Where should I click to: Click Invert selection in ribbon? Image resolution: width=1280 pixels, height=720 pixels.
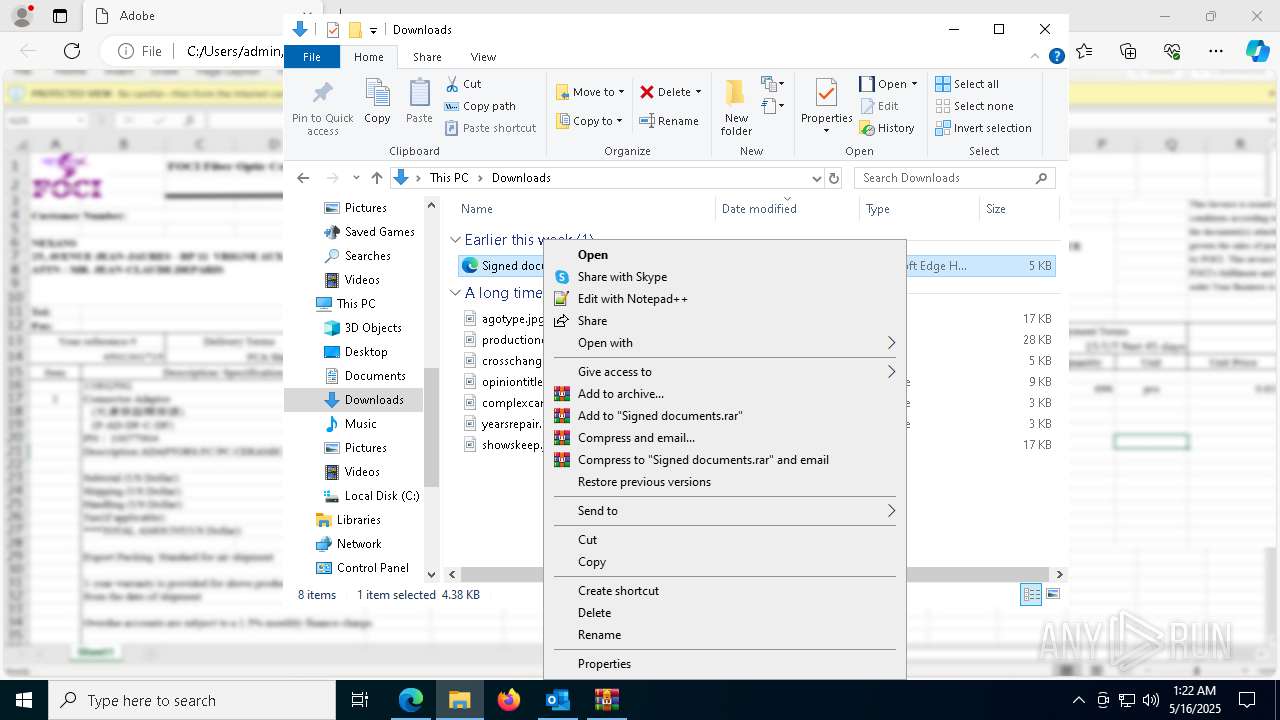[x=983, y=128]
